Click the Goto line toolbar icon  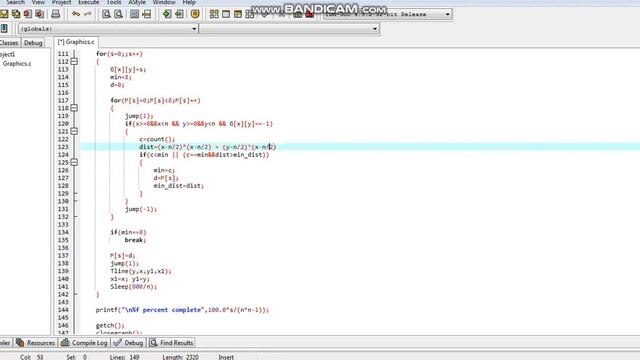147,14
